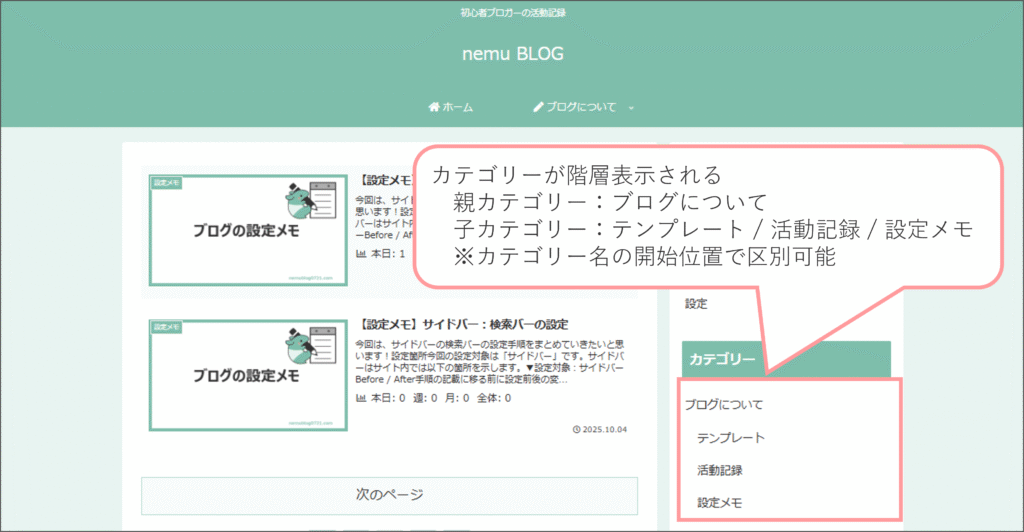This screenshot has width=1024, height=532.
Task: Click the pencil icon before ブログについて in the header
Action: (538, 107)
